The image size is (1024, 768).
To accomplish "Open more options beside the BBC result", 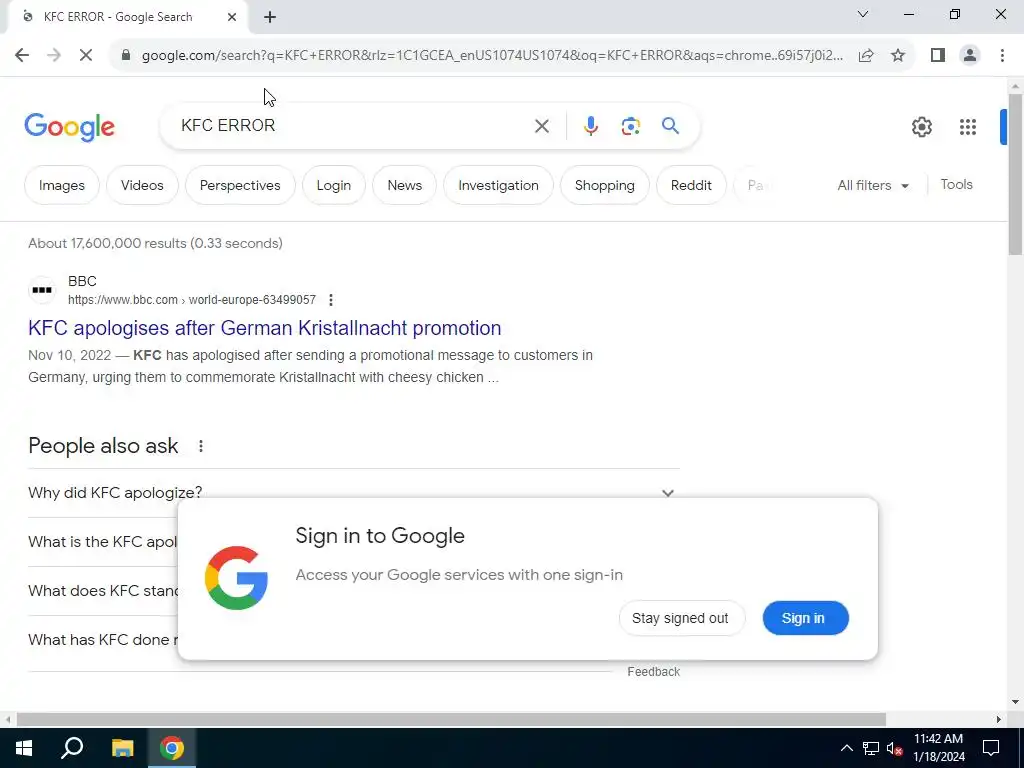I will click(x=330, y=300).
